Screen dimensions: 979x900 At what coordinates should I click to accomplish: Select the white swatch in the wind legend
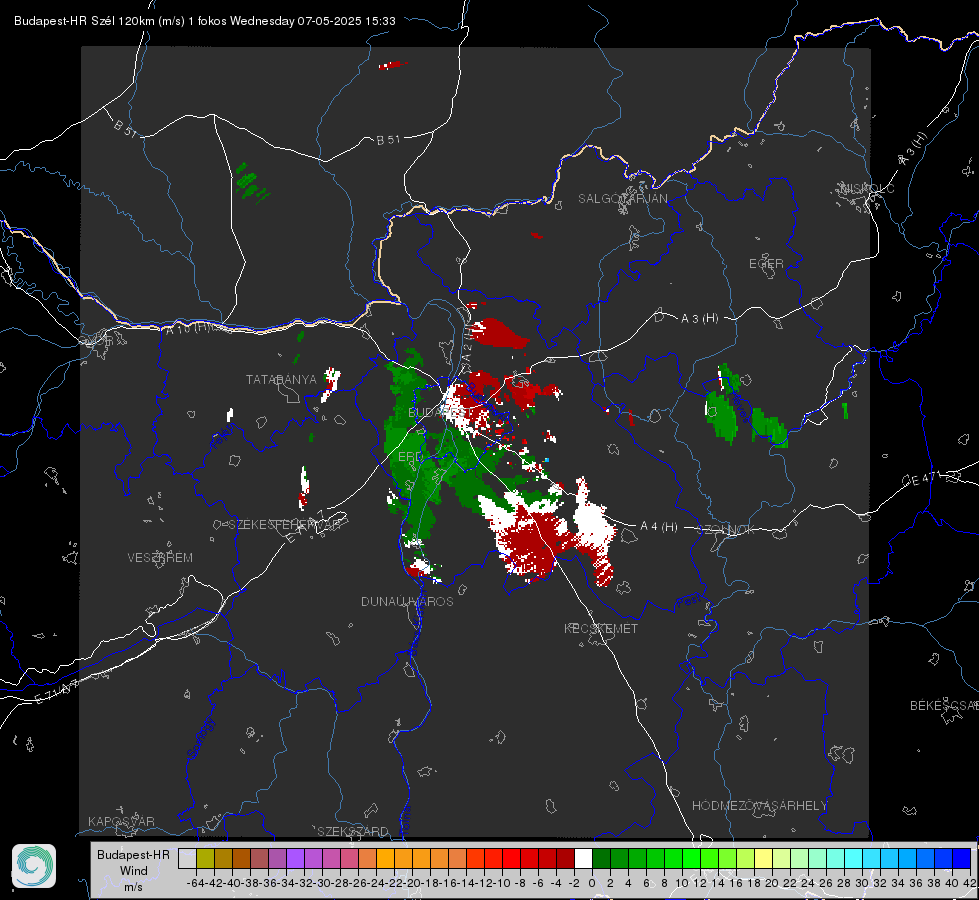(x=583, y=858)
